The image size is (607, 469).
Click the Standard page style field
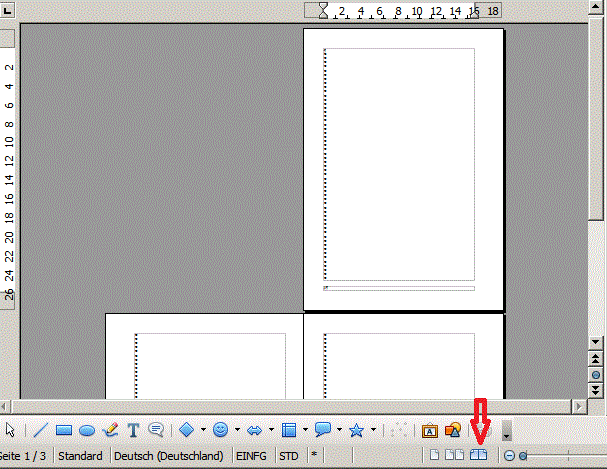coord(80,456)
